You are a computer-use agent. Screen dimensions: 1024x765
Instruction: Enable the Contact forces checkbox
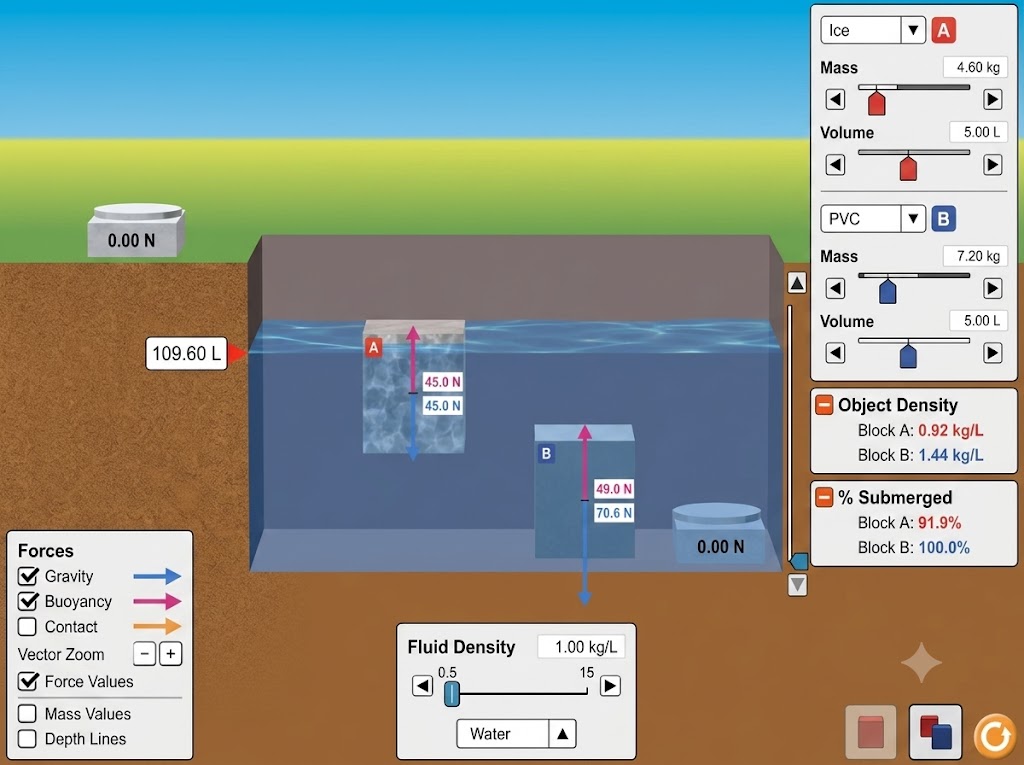point(27,627)
